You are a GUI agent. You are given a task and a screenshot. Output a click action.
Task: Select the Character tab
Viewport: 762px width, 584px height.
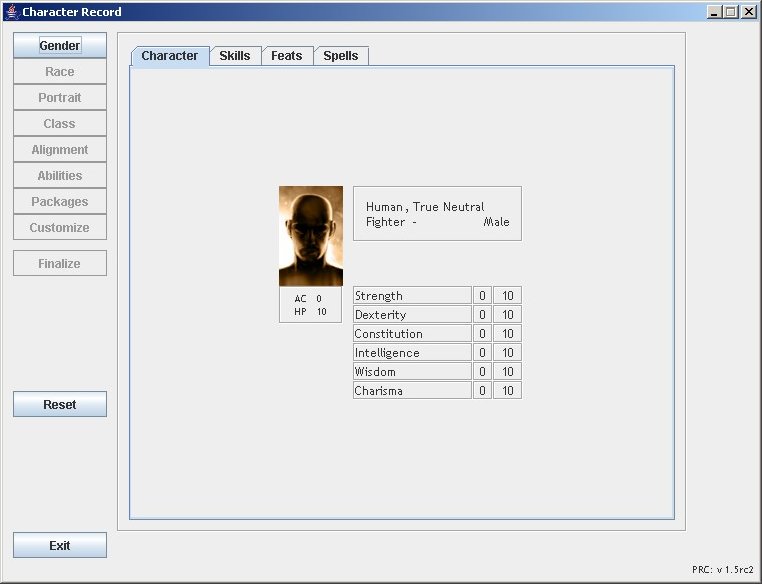170,56
